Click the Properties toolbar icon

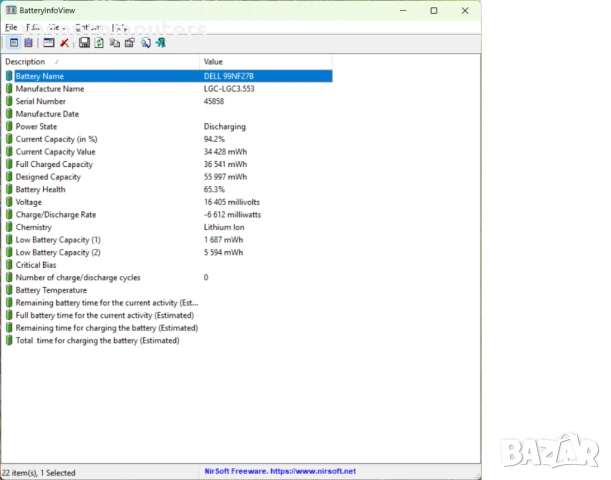click(130, 43)
